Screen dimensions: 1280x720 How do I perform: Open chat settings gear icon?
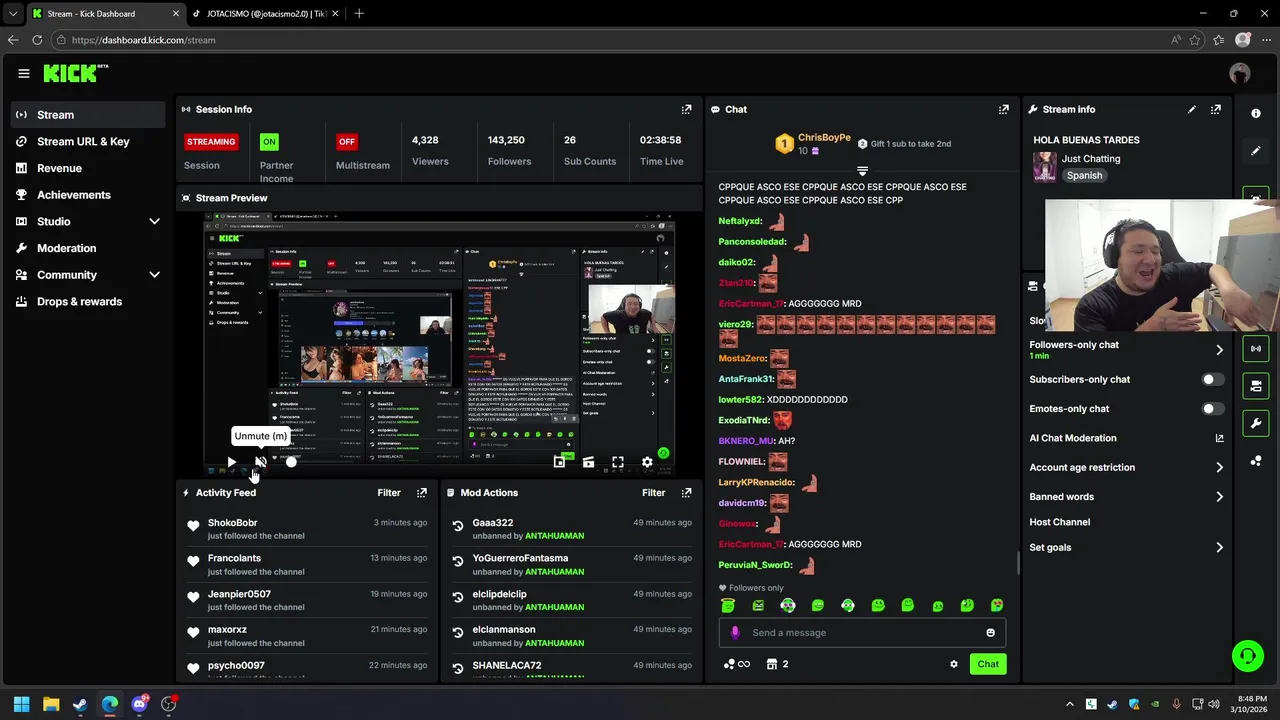[953, 664]
